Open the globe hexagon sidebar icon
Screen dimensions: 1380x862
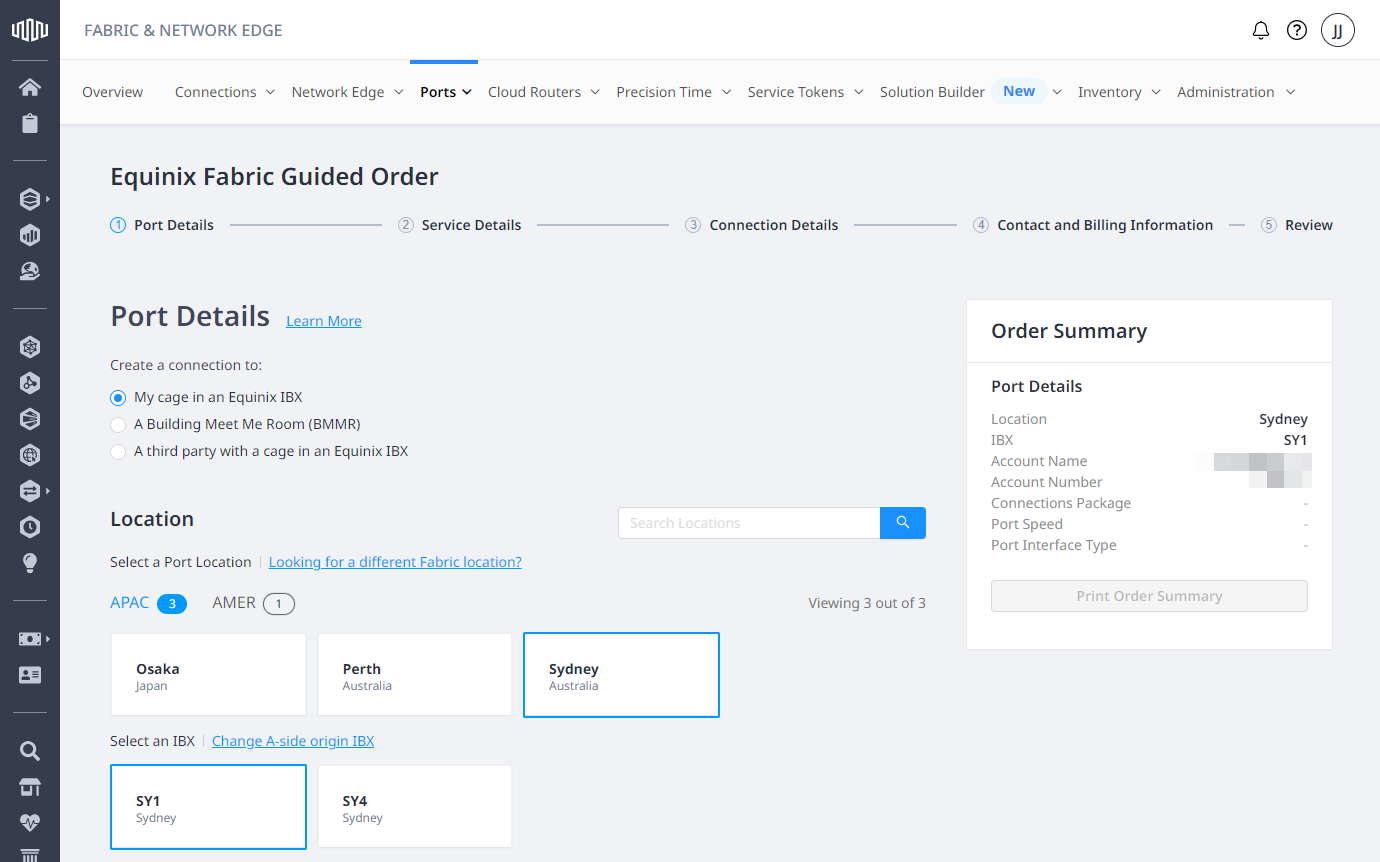coord(30,455)
